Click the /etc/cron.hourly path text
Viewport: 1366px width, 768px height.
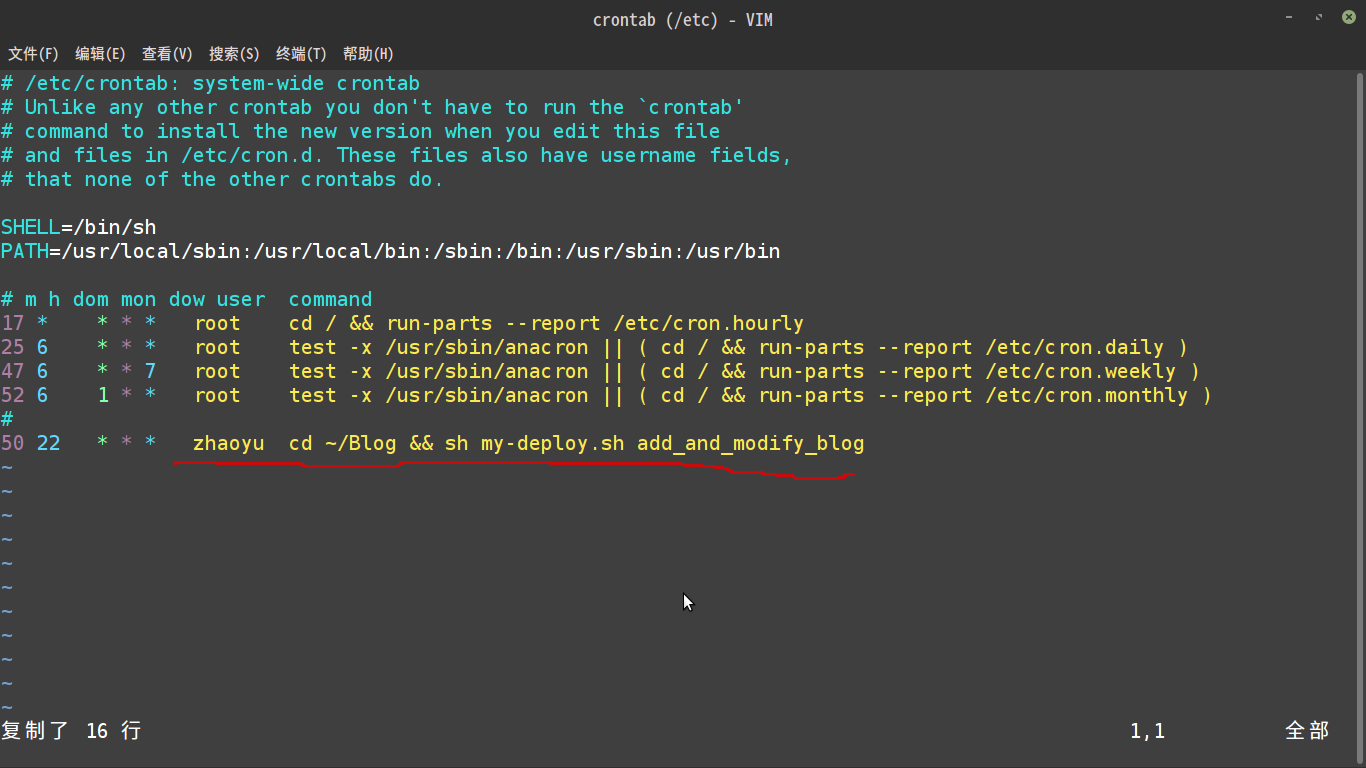click(x=709, y=324)
